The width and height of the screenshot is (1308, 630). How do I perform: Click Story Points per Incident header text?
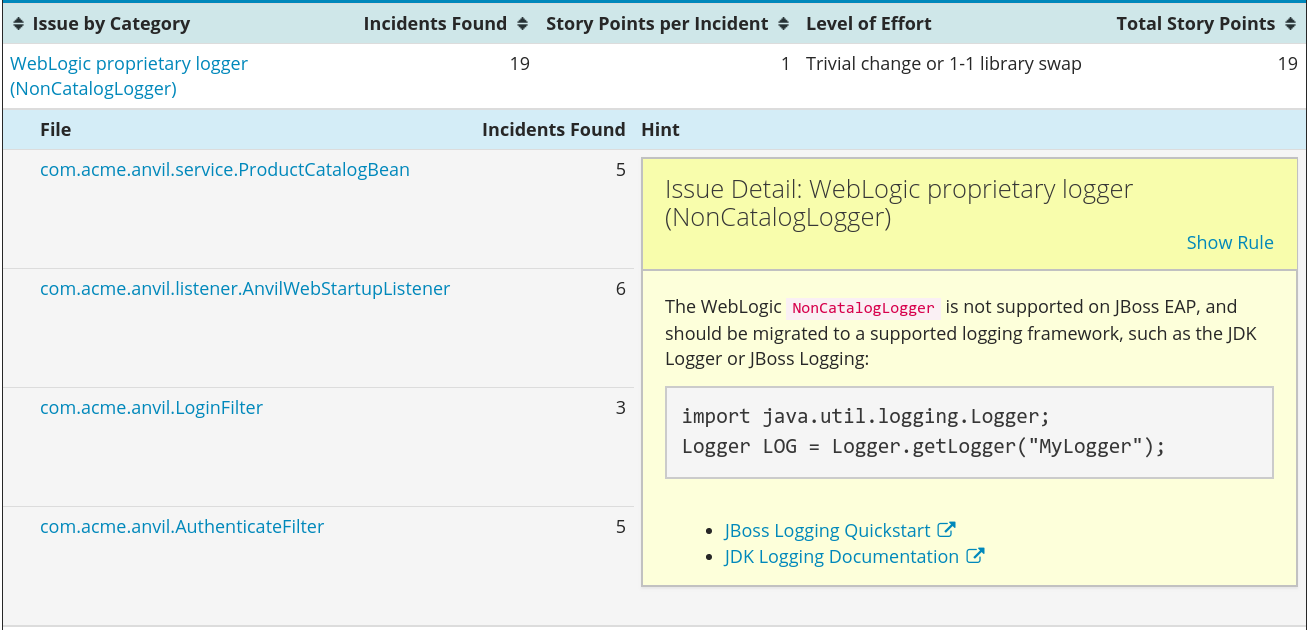click(657, 24)
